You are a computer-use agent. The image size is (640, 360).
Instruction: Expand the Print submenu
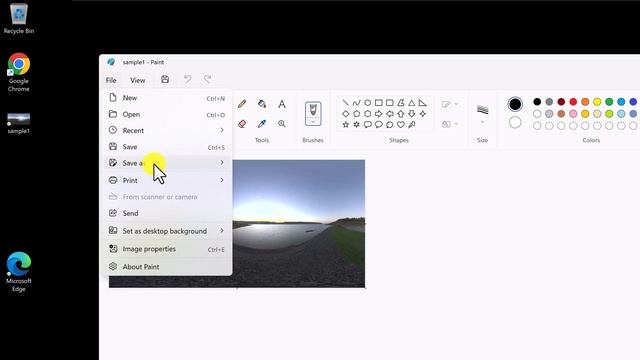click(168, 180)
